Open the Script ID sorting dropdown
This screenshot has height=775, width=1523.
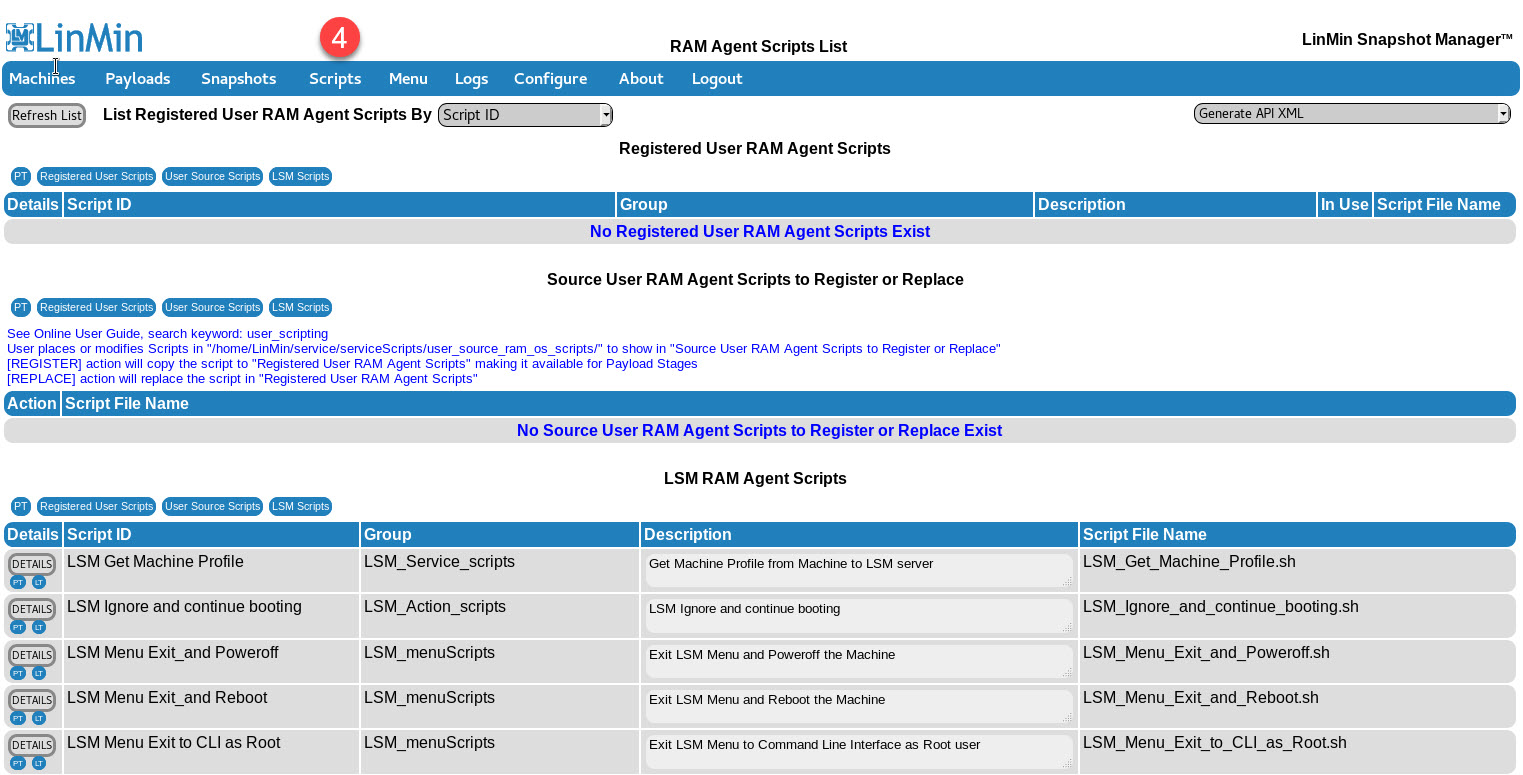pos(525,114)
